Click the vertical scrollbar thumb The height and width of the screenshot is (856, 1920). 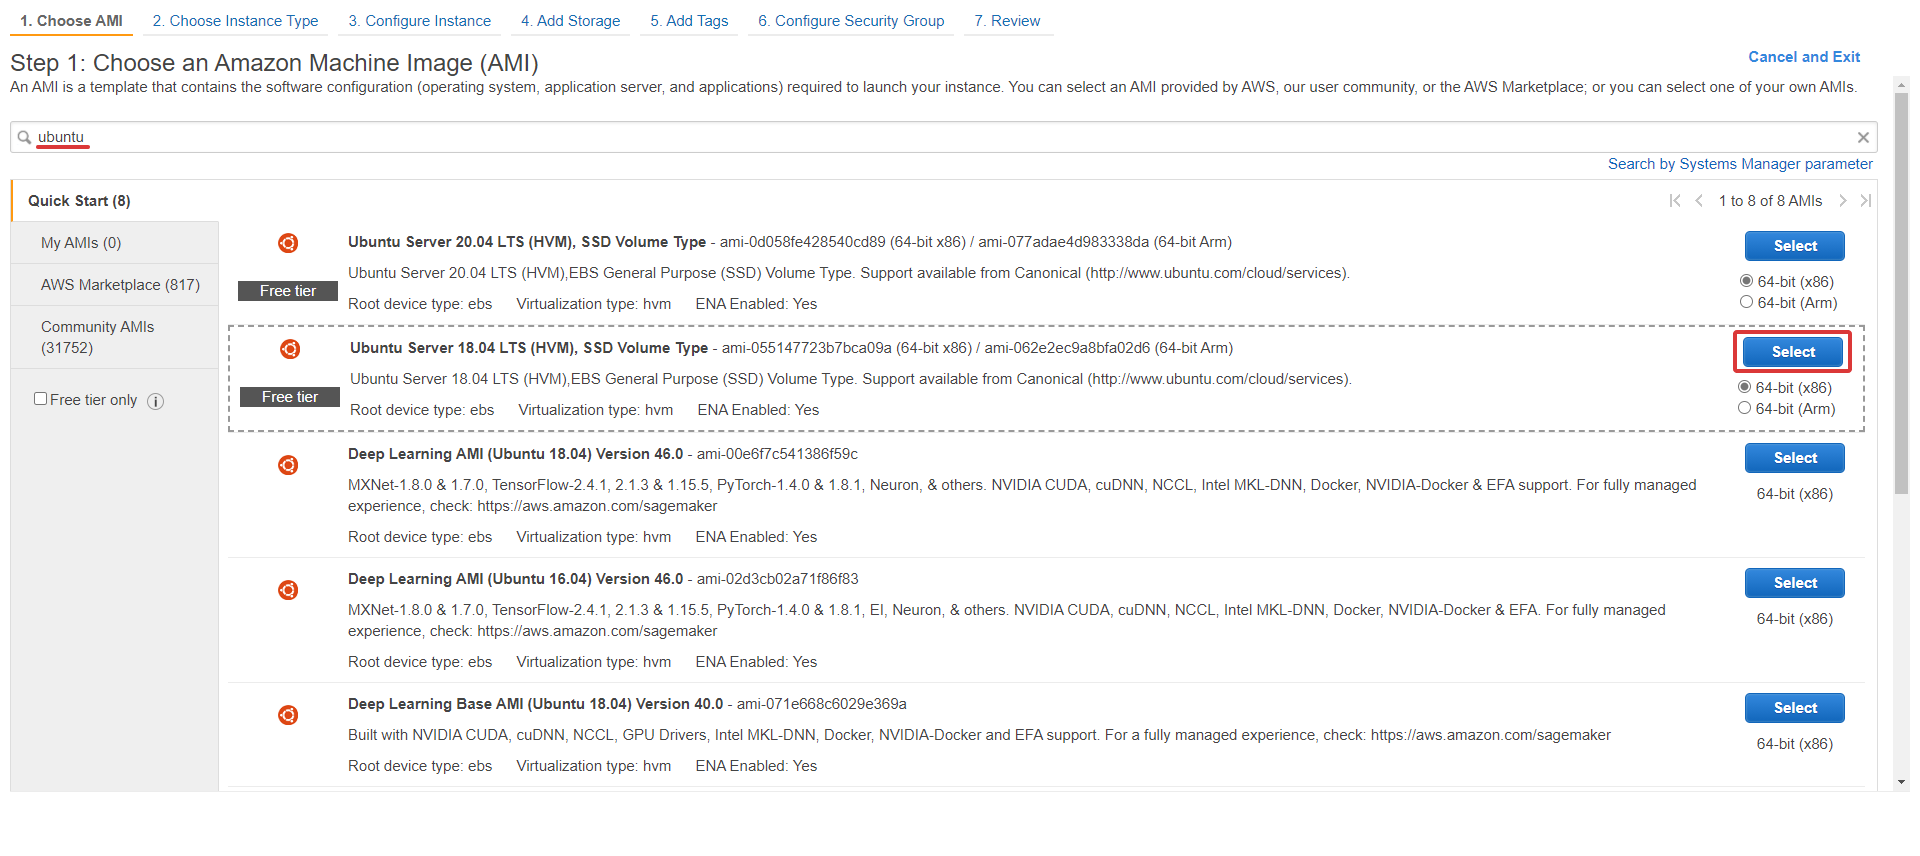coord(1901,295)
